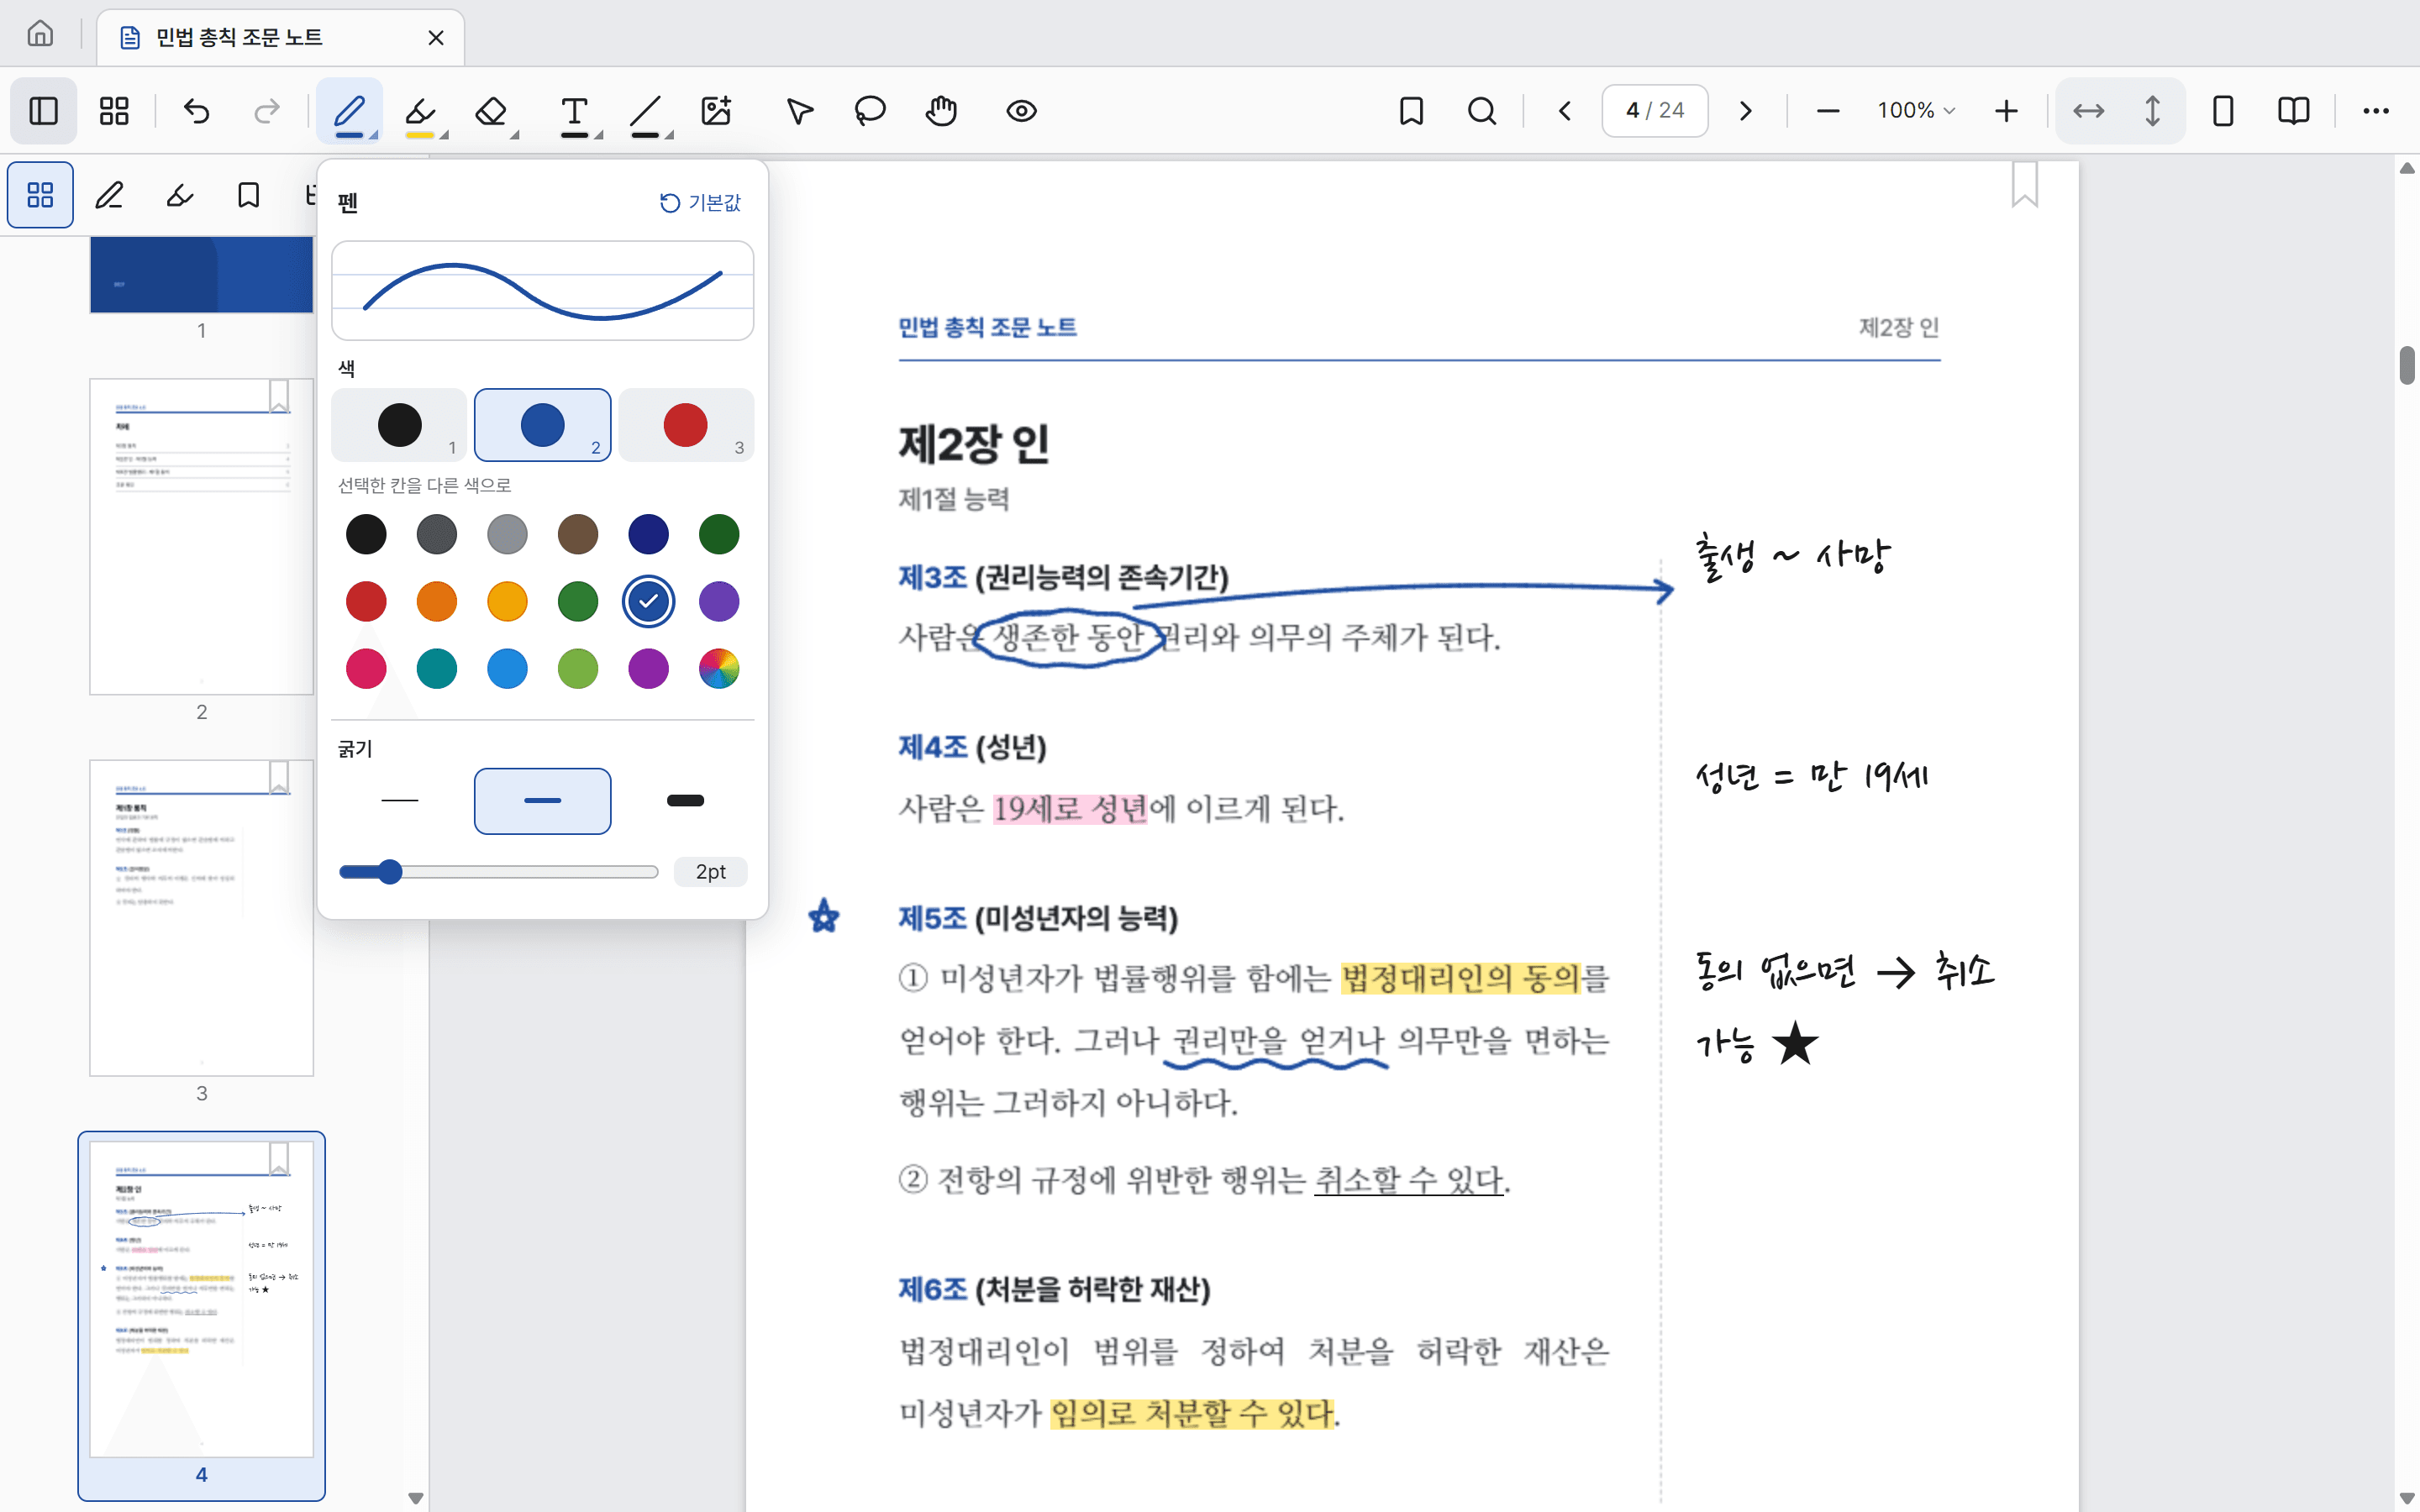Viewport: 2420px width, 1512px height.
Task: Select the text tool
Action: (x=574, y=110)
